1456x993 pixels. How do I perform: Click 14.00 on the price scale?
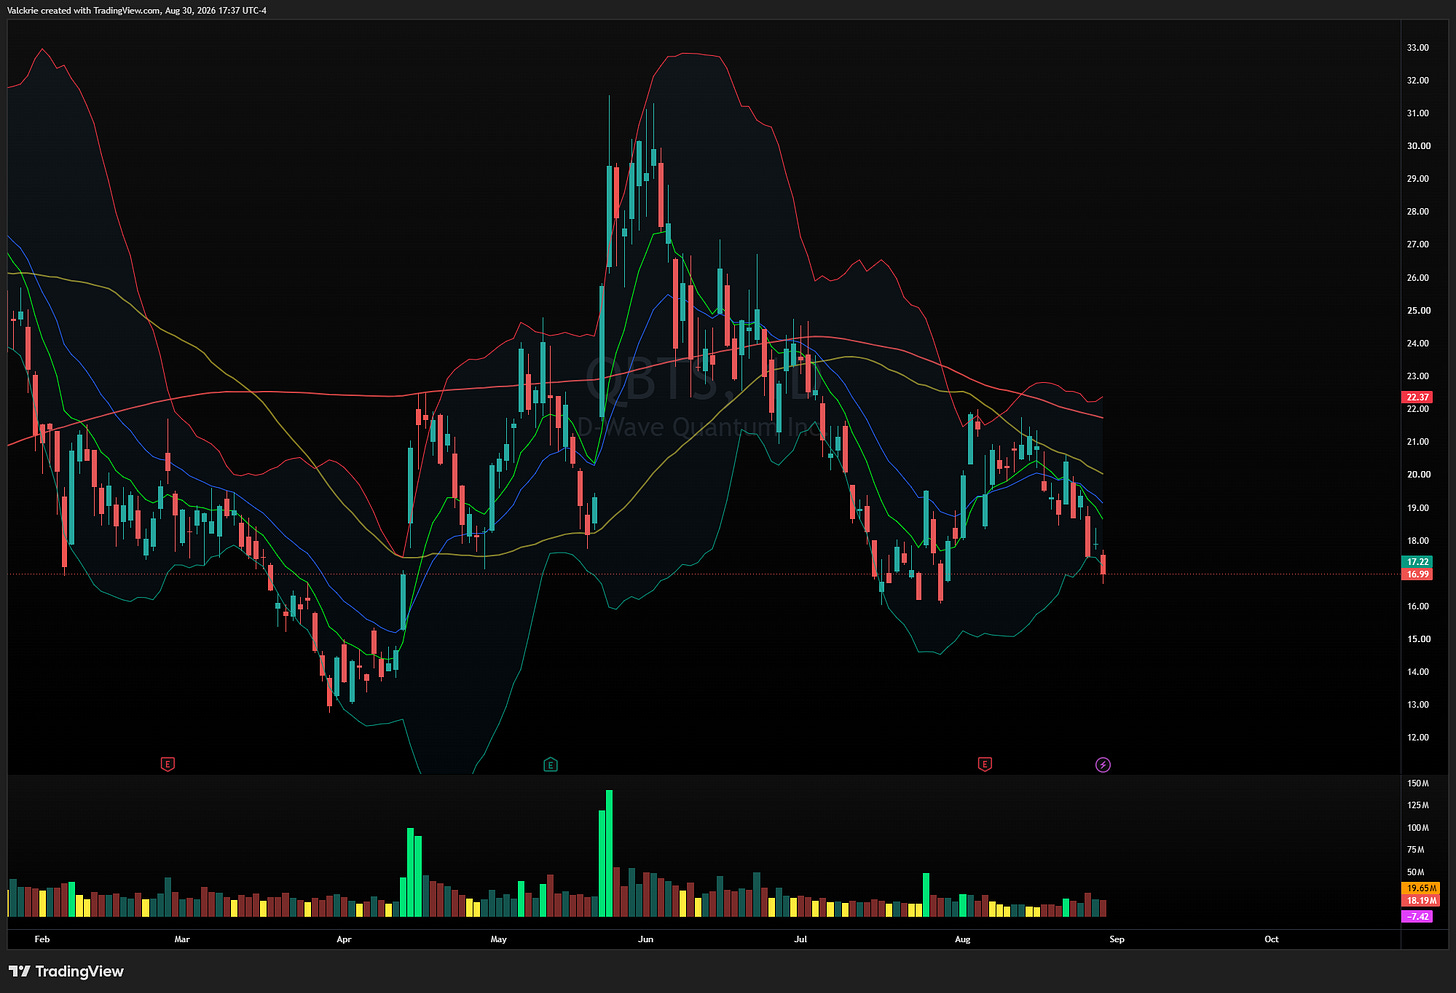[x=1418, y=672]
